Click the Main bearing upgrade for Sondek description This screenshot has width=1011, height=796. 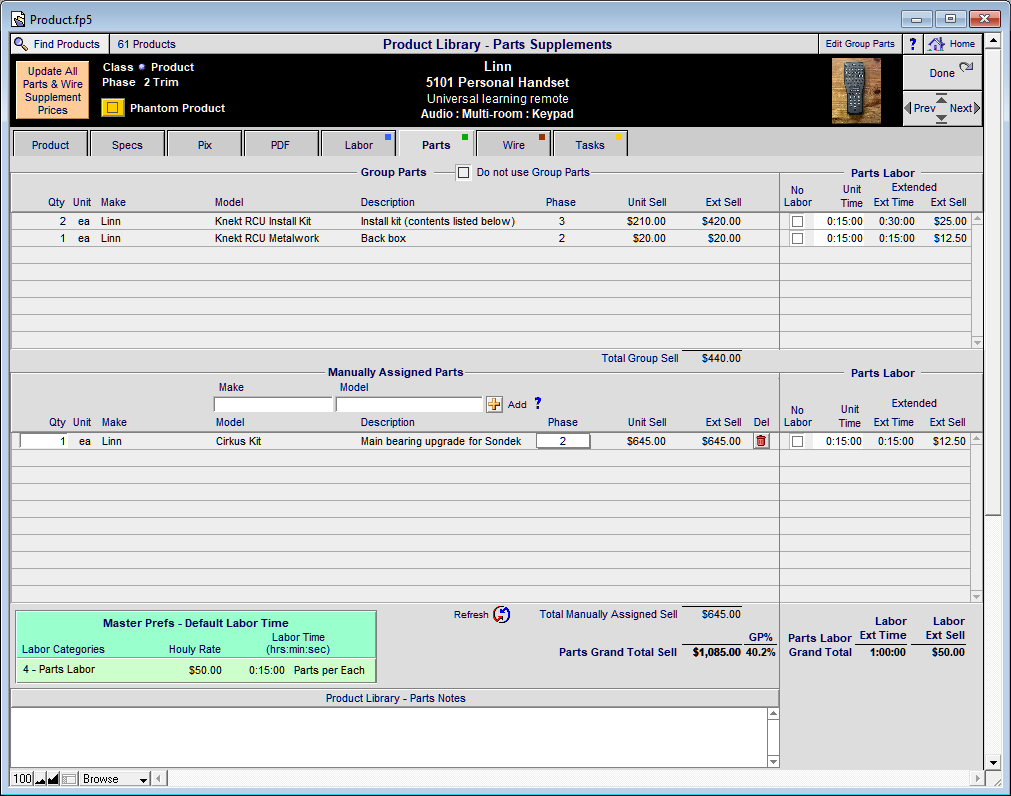(x=441, y=442)
